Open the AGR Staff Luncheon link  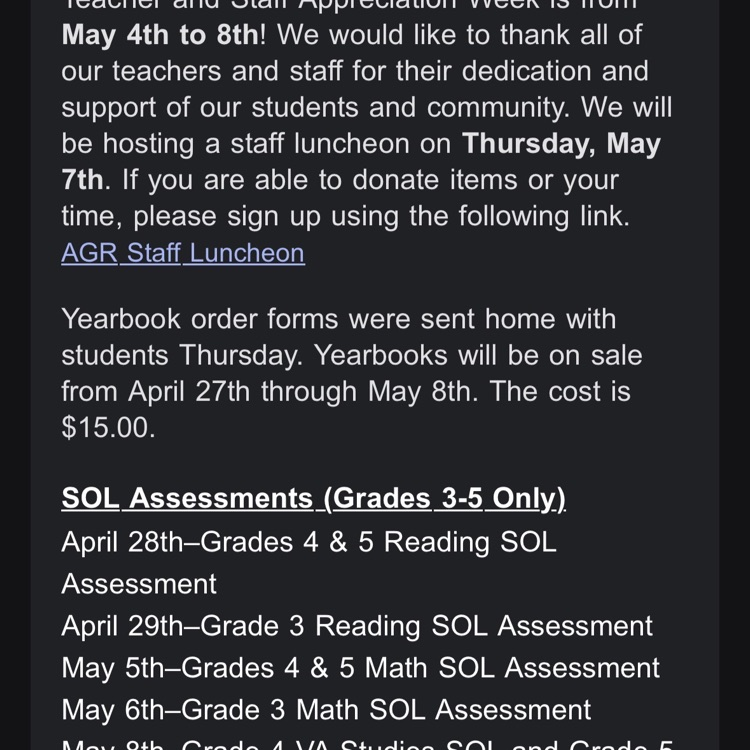click(183, 253)
